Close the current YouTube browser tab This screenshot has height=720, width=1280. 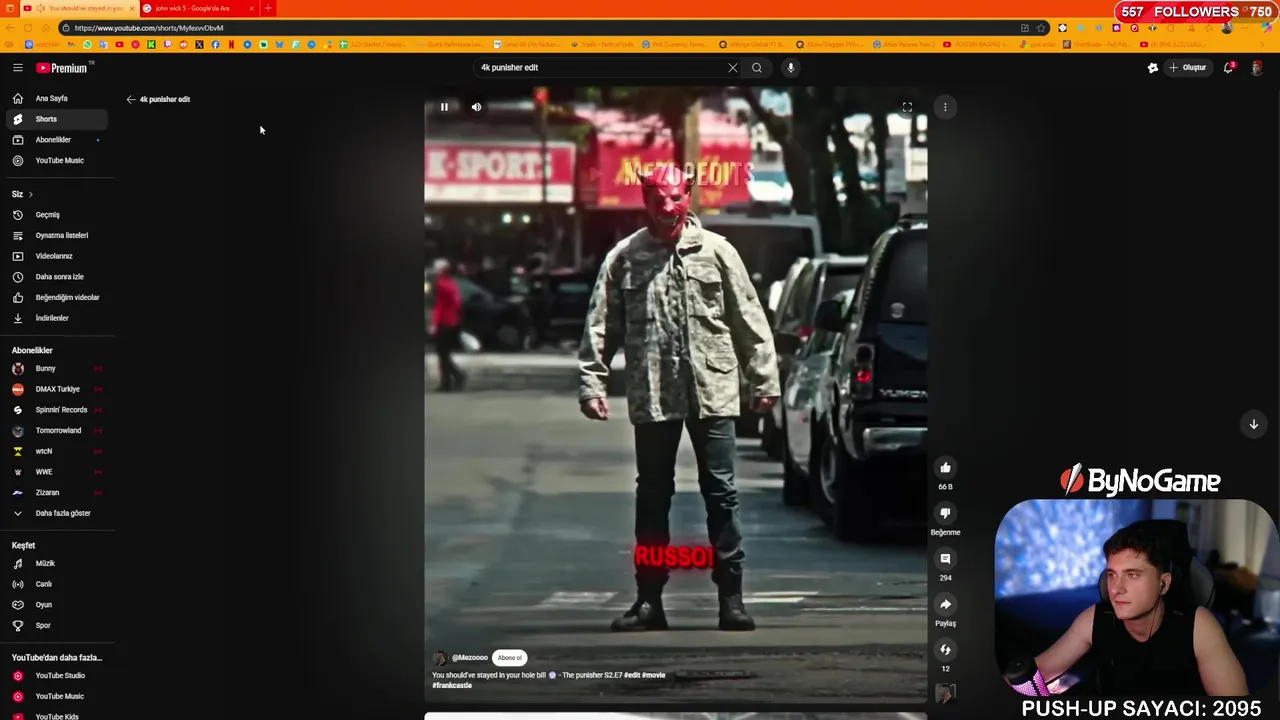[131, 8]
